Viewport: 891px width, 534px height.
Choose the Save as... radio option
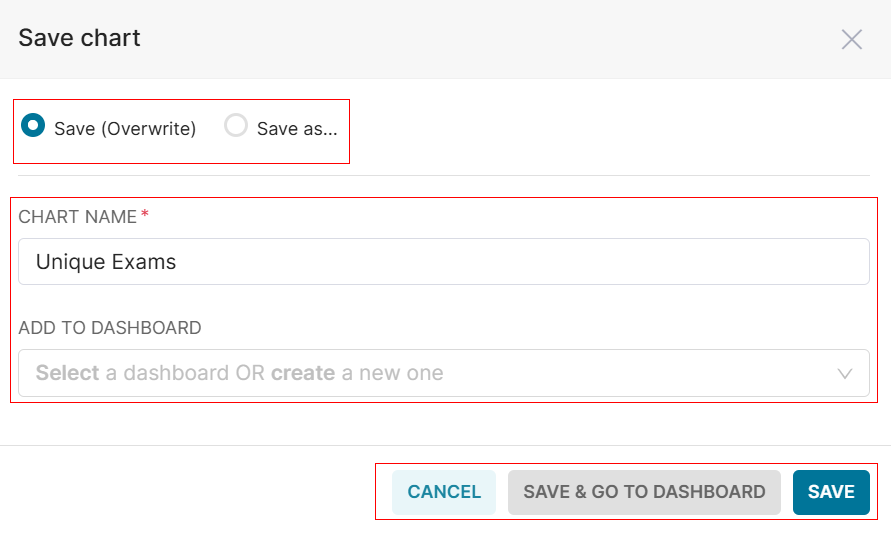click(236, 127)
